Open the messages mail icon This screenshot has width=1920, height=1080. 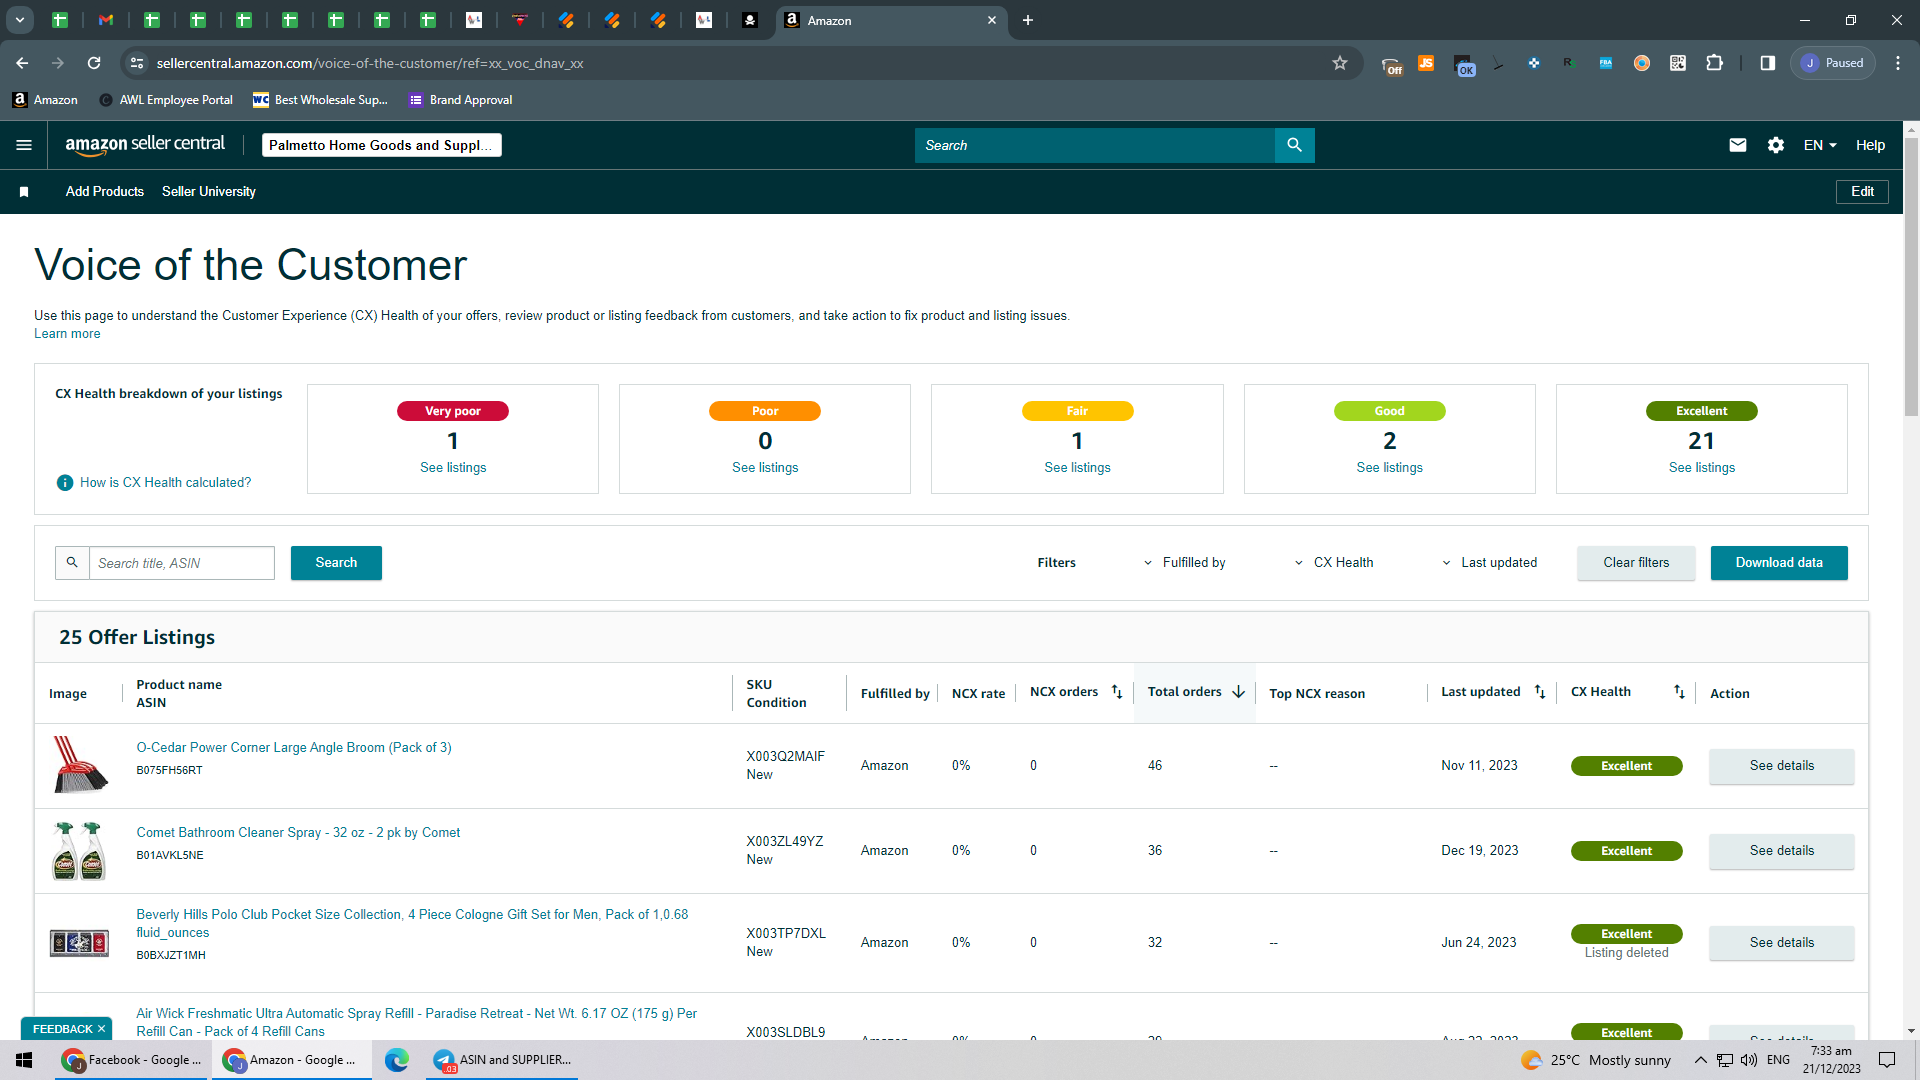(x=1738, y=145)
